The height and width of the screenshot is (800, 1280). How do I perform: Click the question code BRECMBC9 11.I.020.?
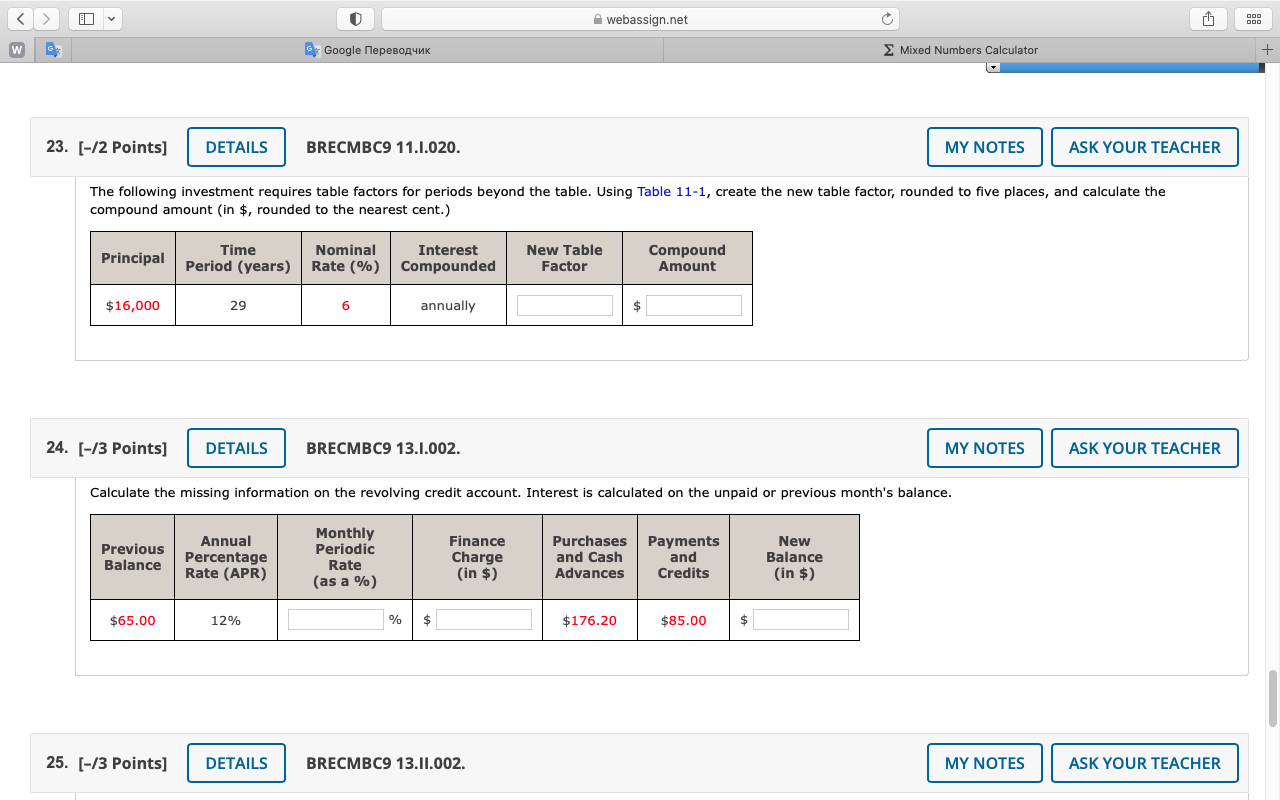[x=383, y=147]
